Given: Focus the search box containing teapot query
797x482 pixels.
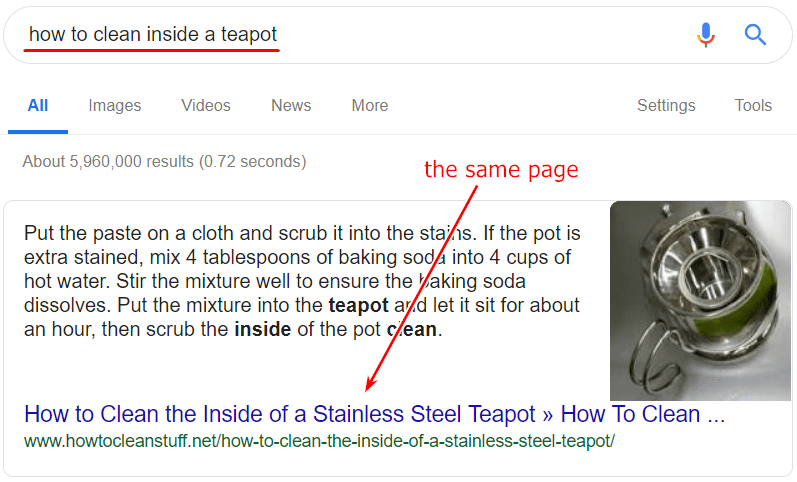Looking at the screenshot, I should click(x=356, y=35).
